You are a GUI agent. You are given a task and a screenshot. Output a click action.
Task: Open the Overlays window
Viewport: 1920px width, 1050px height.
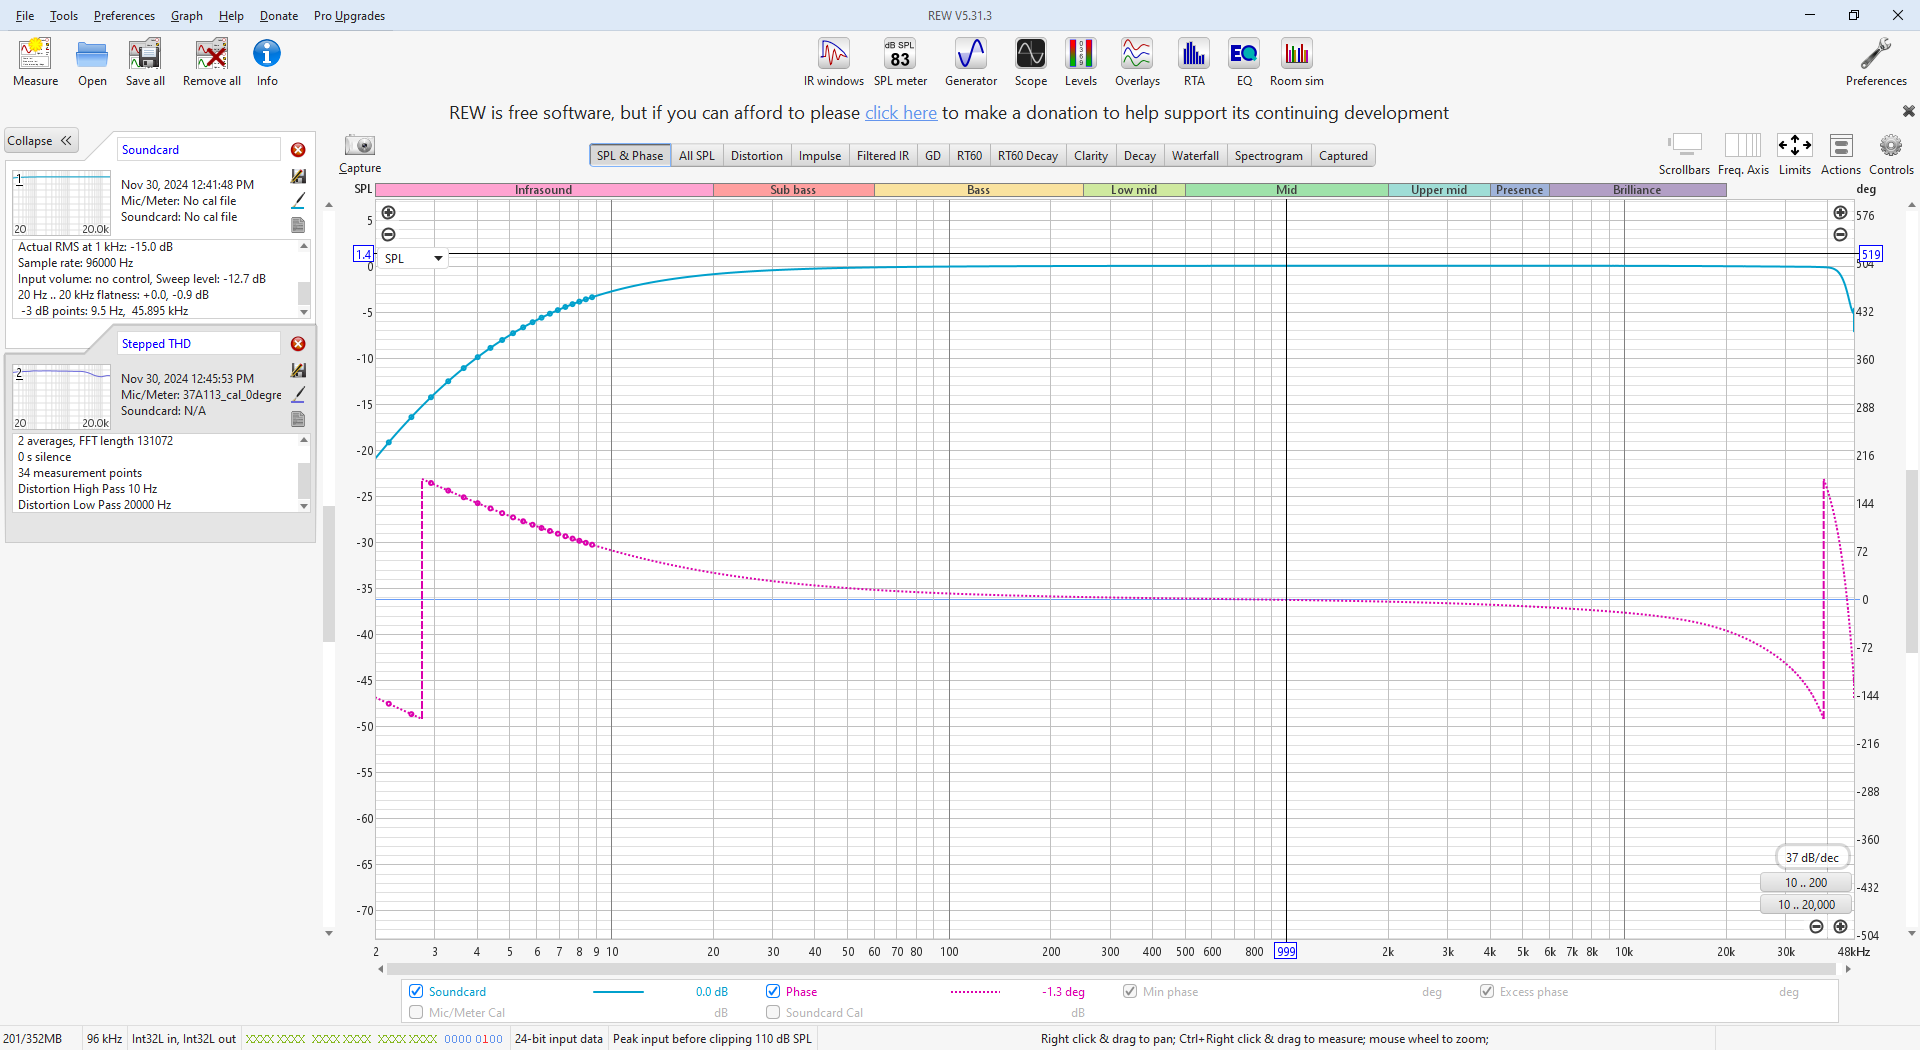click(1137, 62)
